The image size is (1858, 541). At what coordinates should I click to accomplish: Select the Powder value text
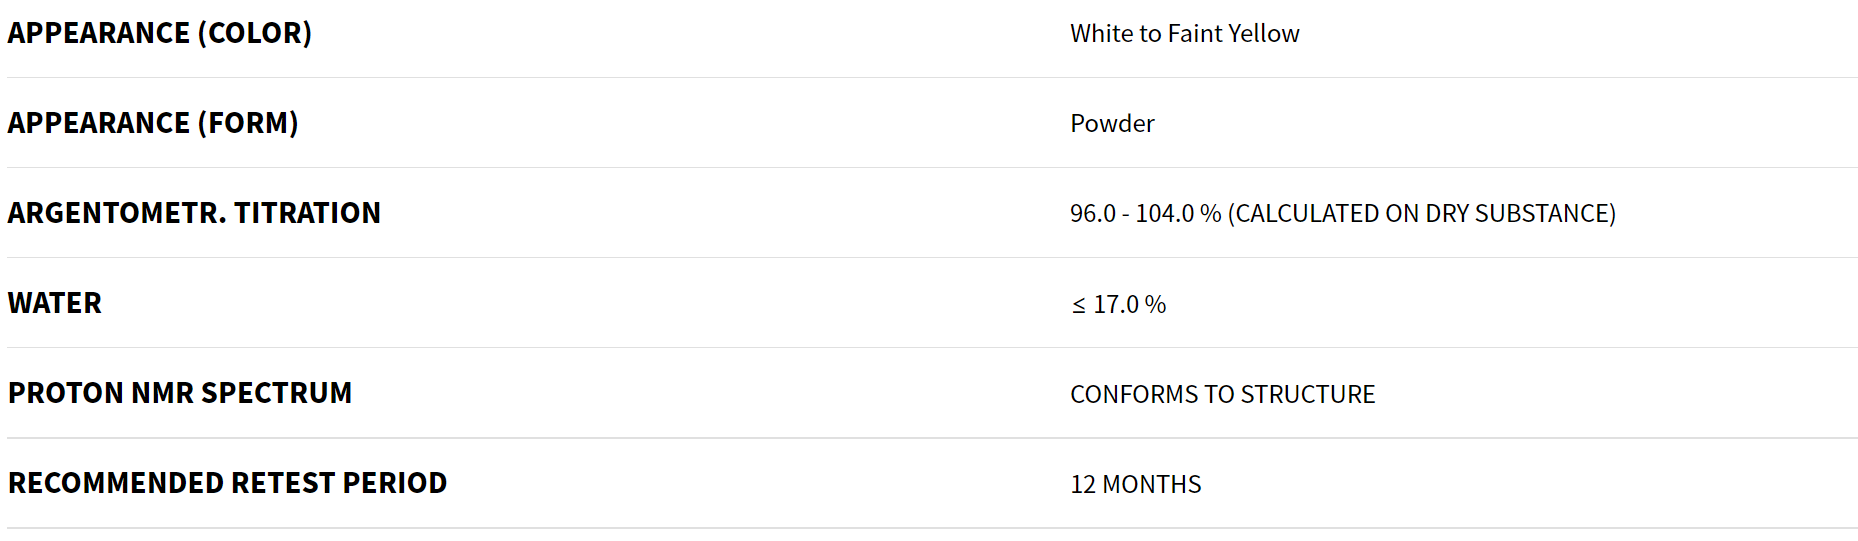[1112, 124]
